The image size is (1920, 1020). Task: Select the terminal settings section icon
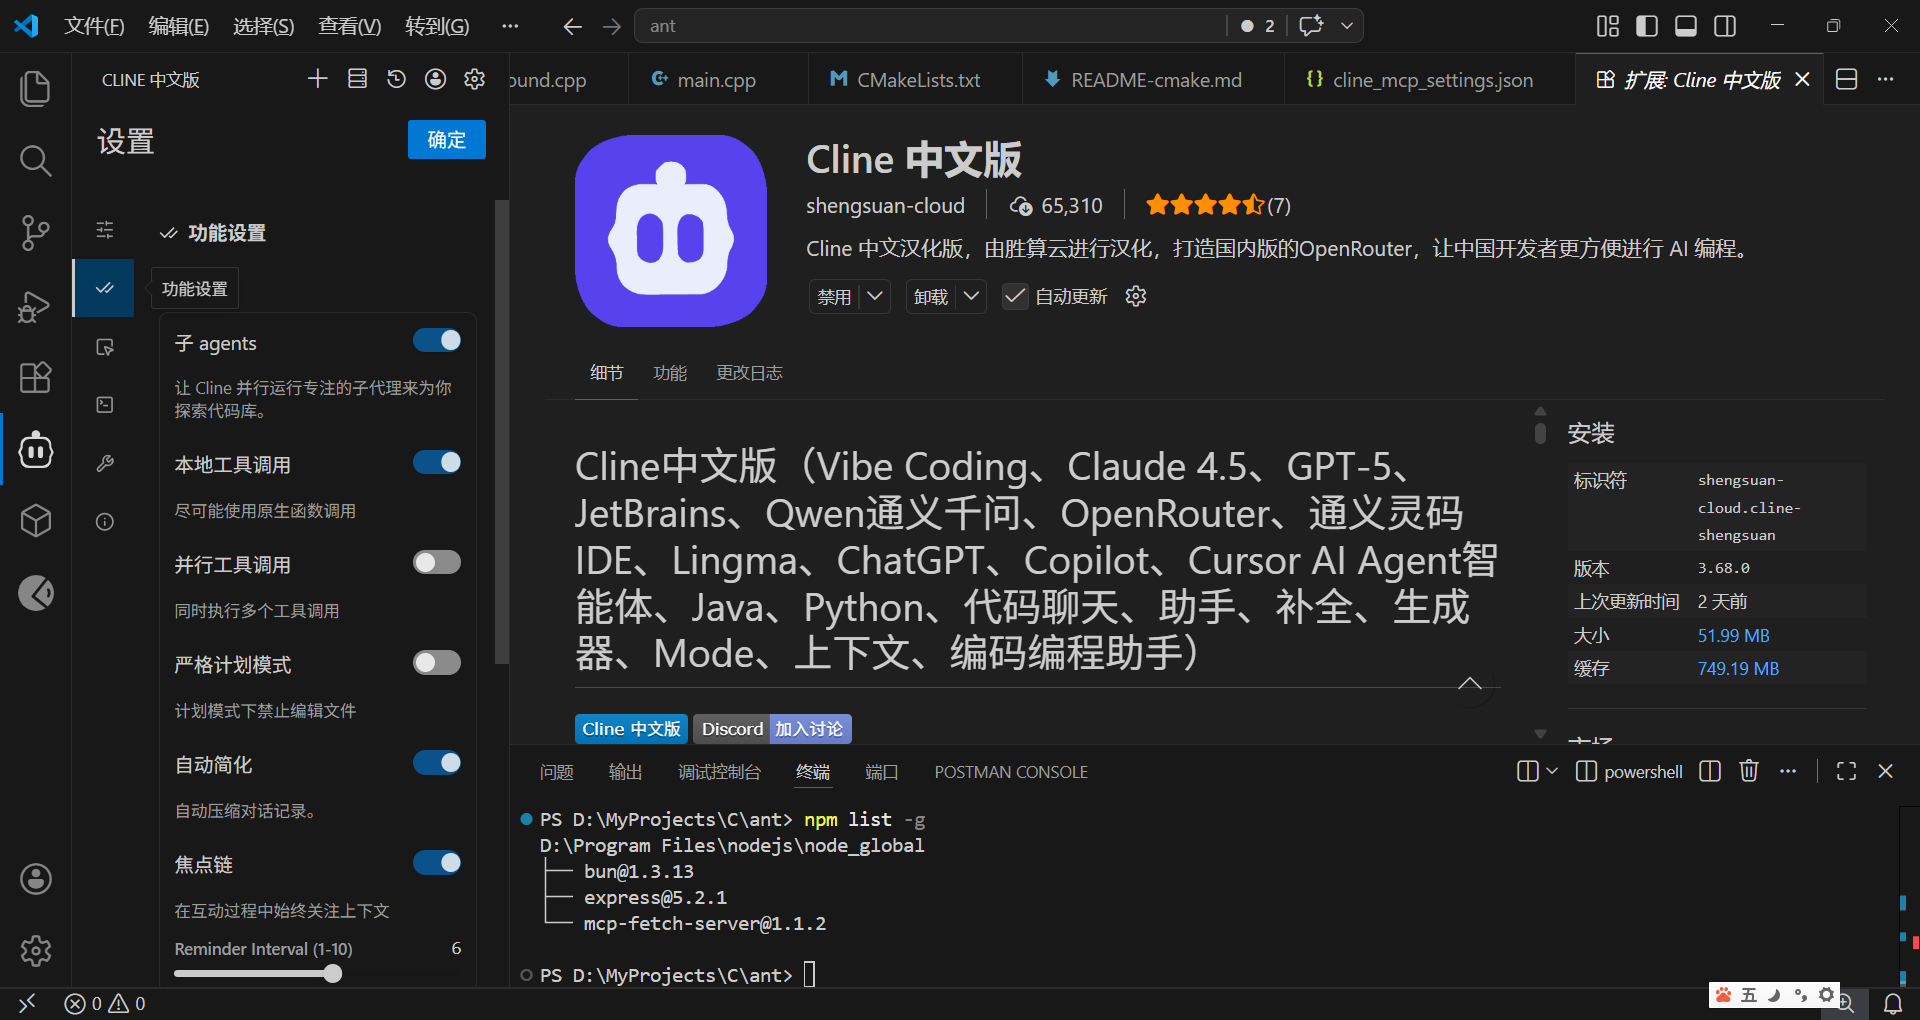click(105, 405)
